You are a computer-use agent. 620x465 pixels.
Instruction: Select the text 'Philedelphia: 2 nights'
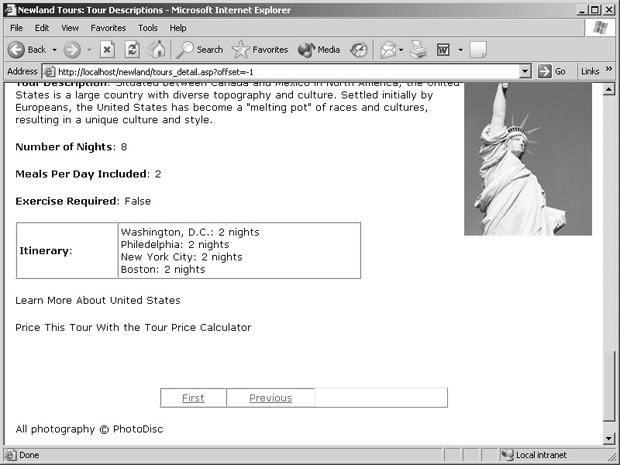click(175, 245)
